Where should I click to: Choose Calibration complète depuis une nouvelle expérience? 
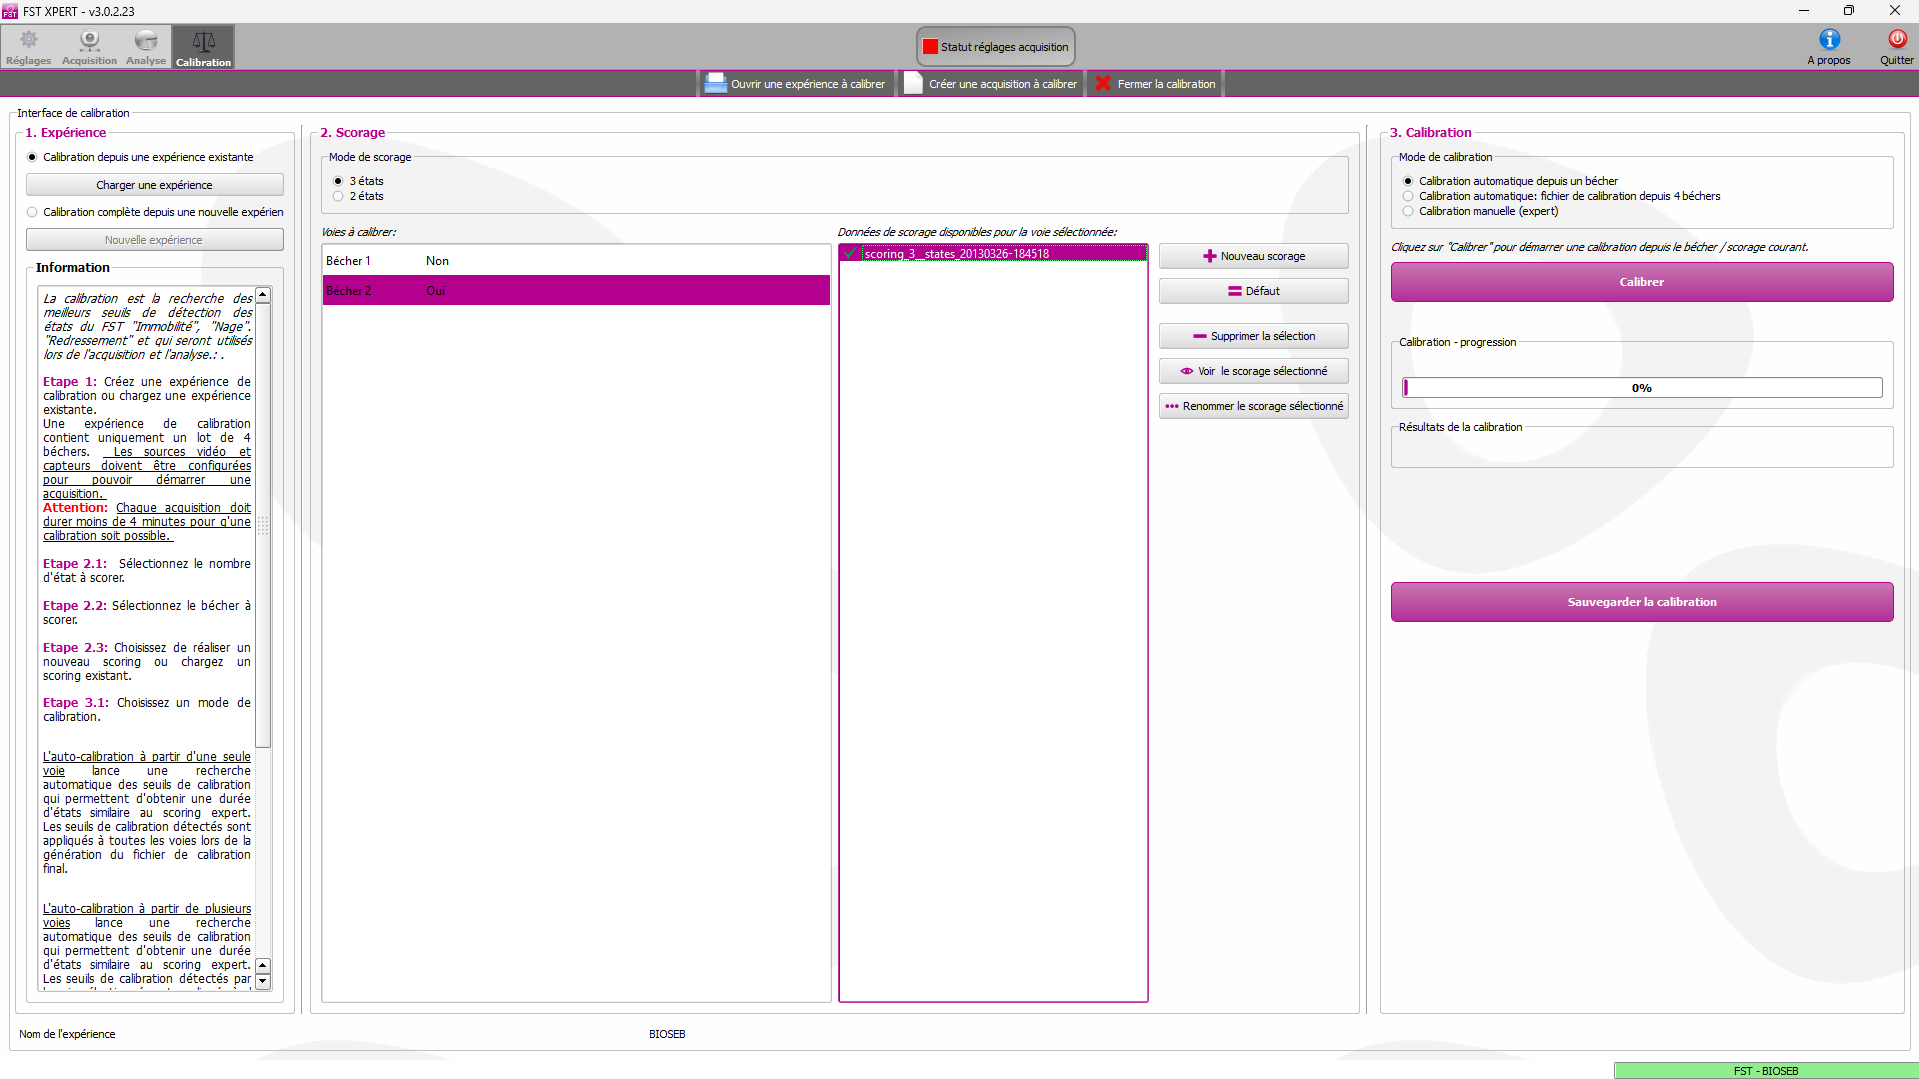coord(32,212)
